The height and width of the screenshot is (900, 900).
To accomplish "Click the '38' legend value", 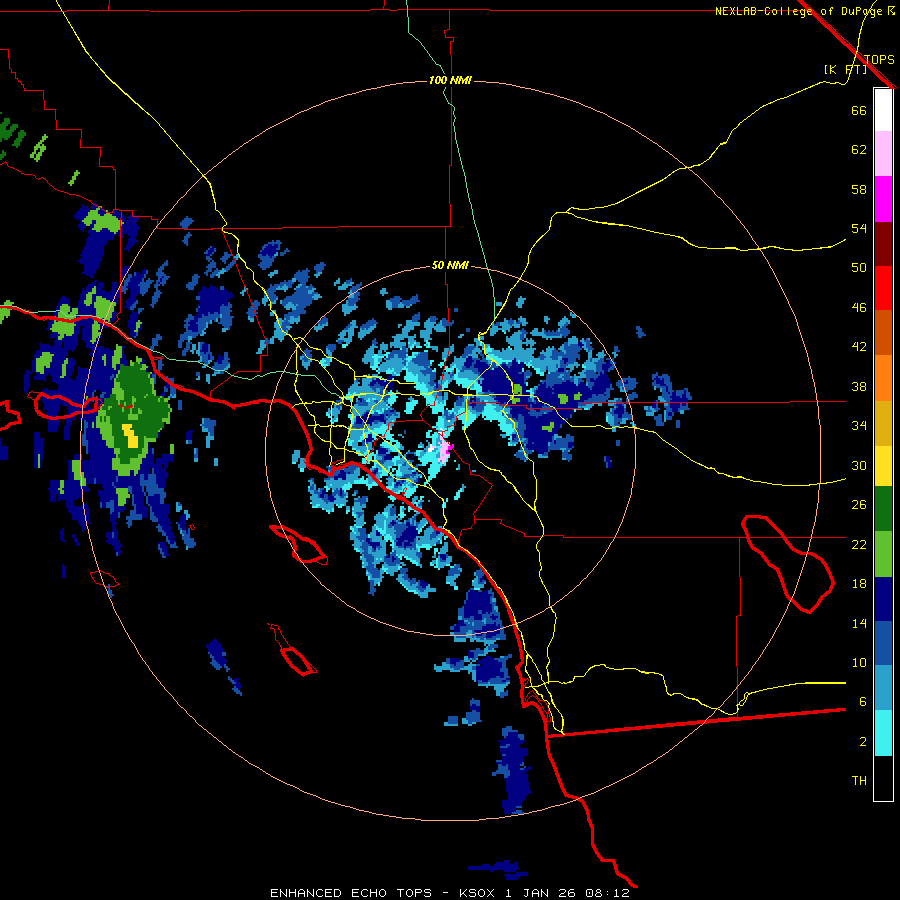I will (859, 386).
